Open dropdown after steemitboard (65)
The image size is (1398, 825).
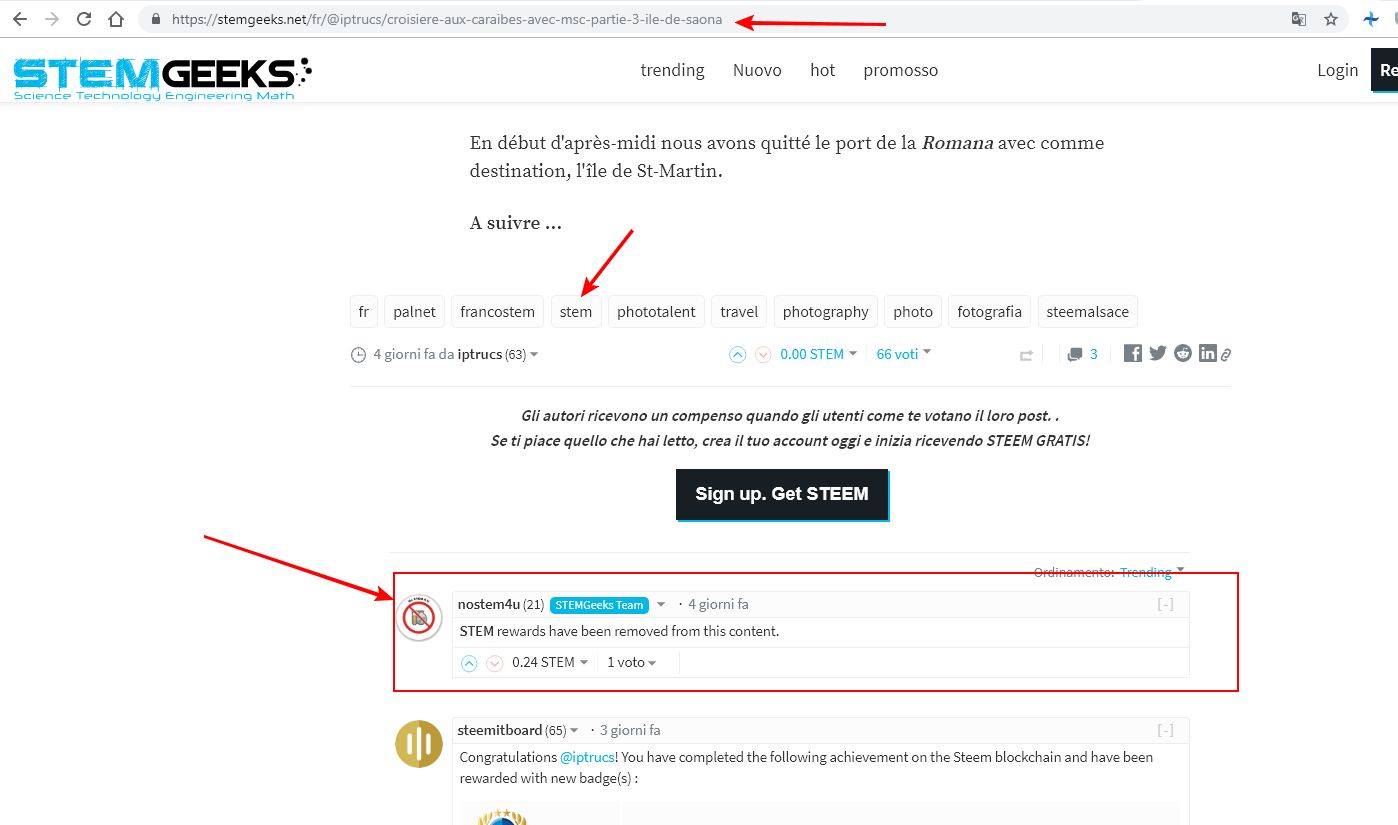pyautogui.click(x=575, y=731)
